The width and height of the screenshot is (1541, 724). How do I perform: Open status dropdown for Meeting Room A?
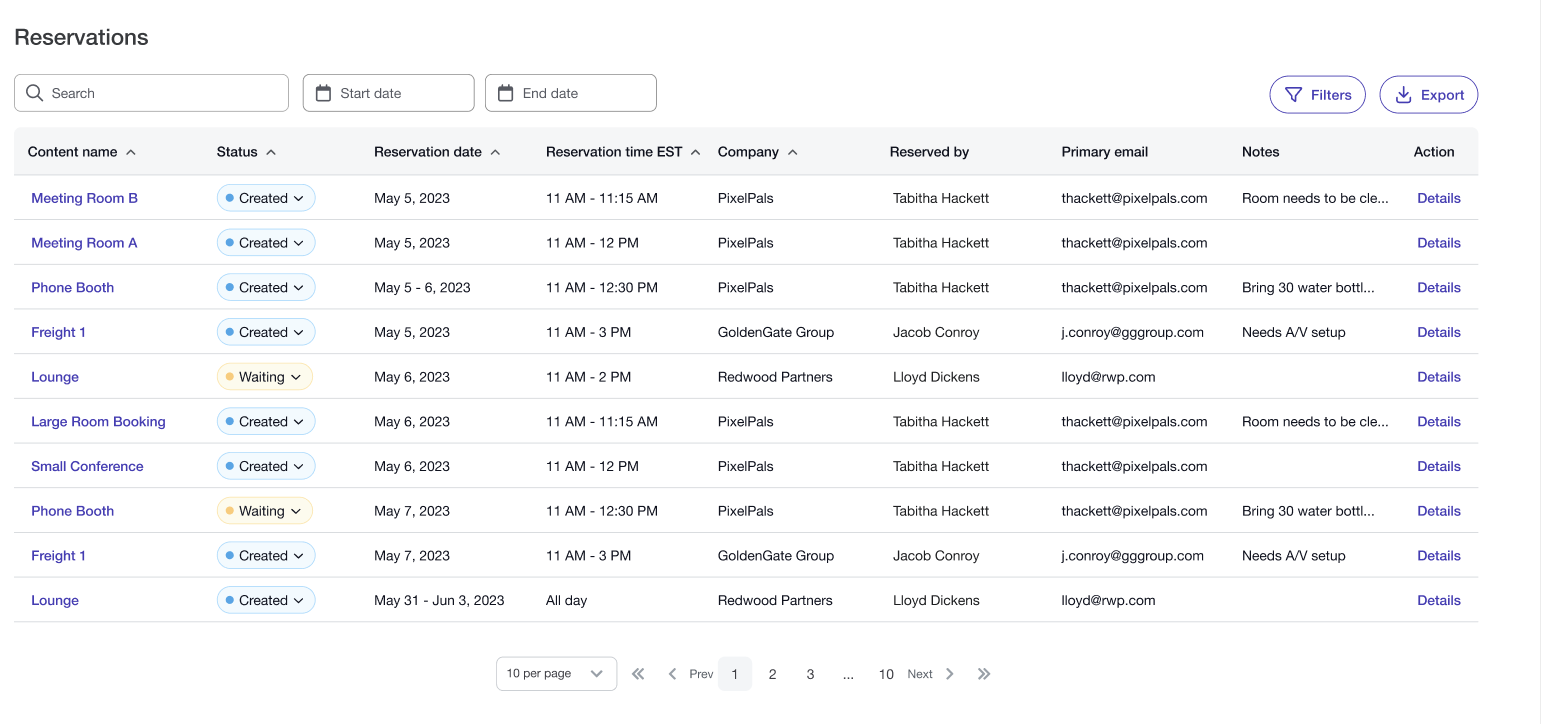coord(266,243)
